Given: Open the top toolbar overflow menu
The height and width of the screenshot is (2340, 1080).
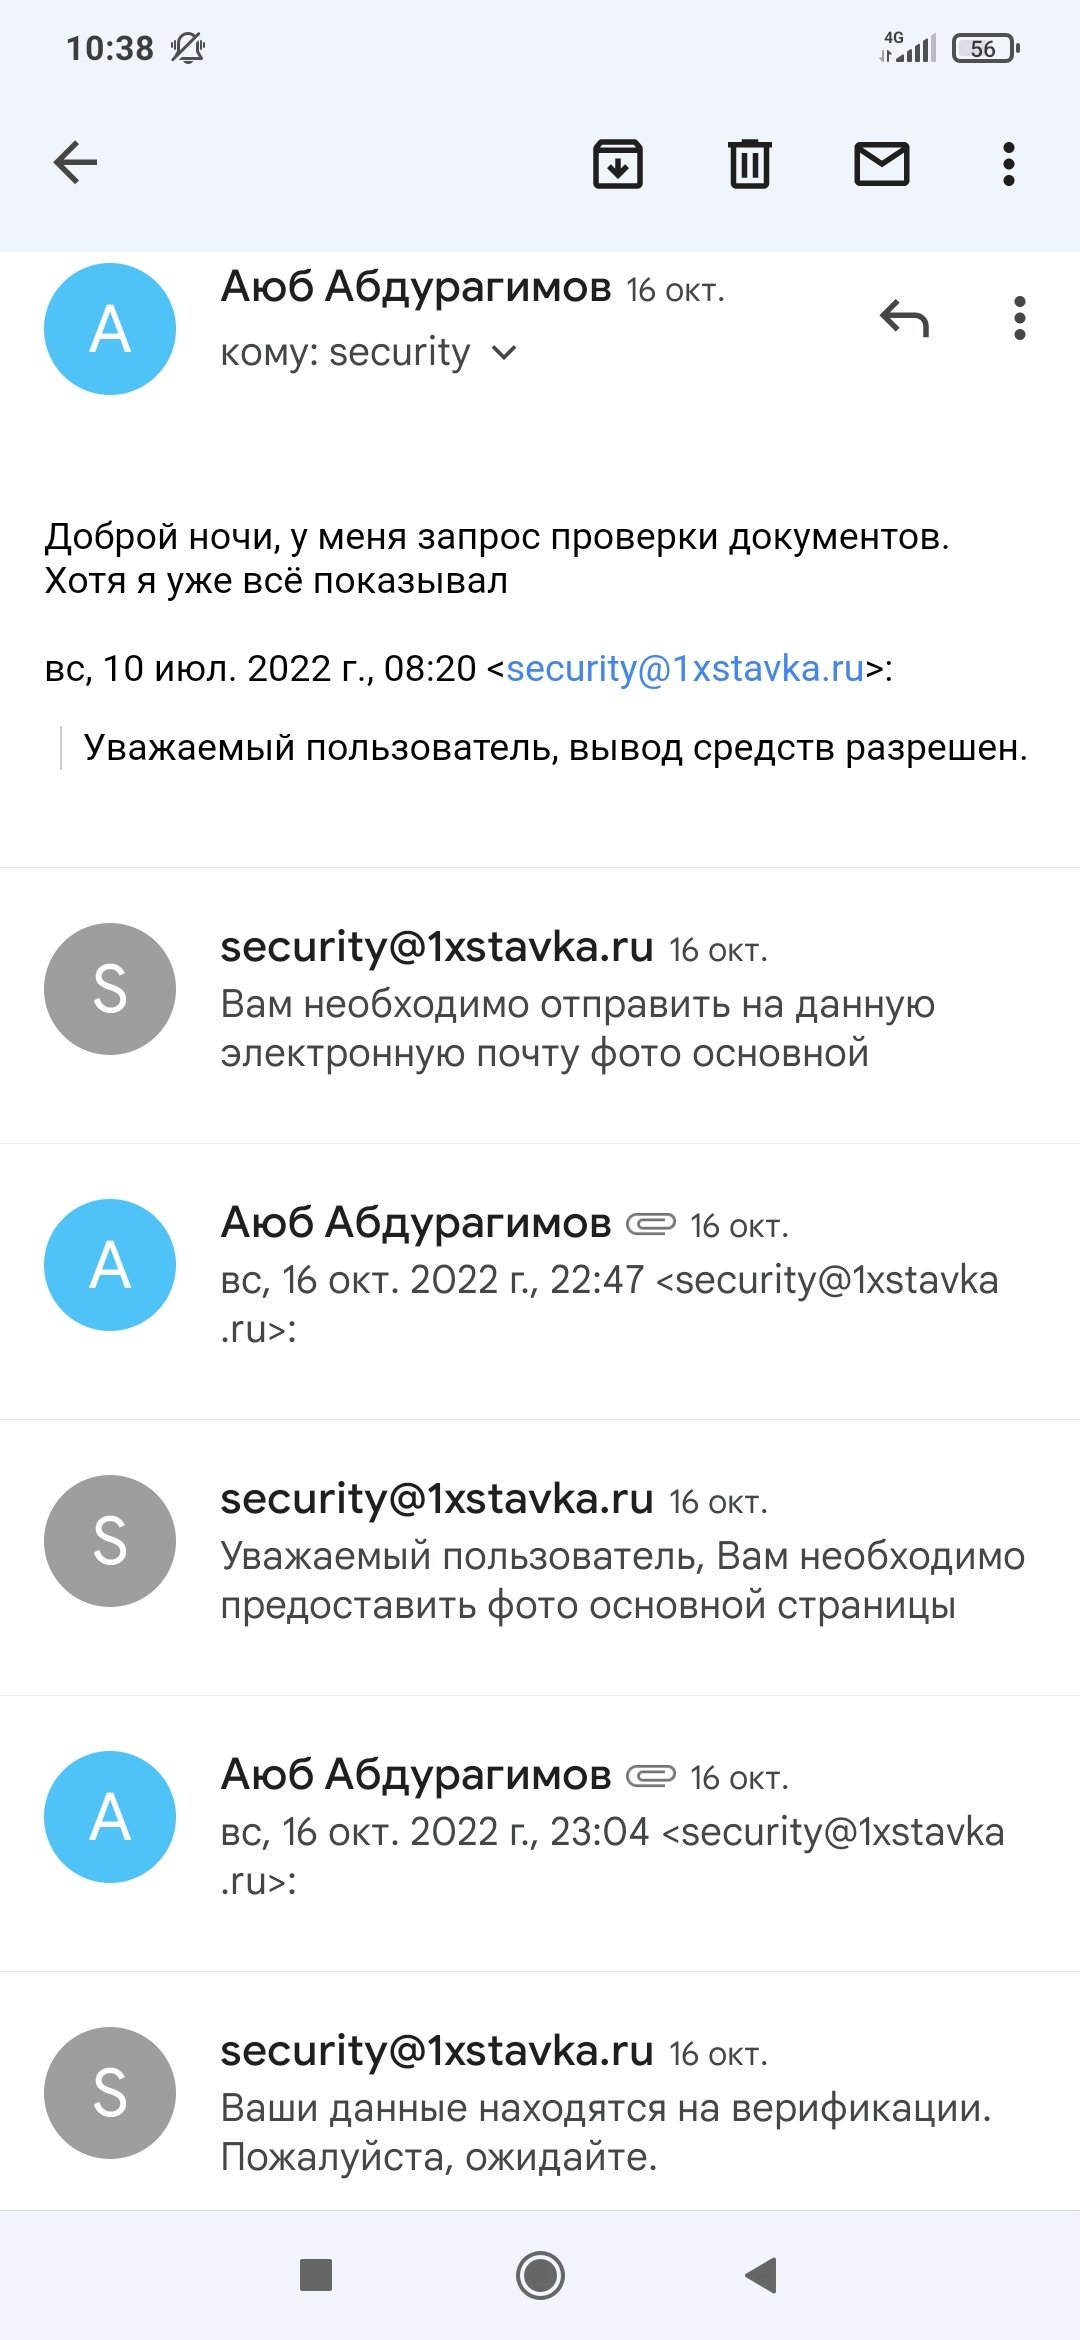Looking at the screenshot, I should (x=1008, y=164).
